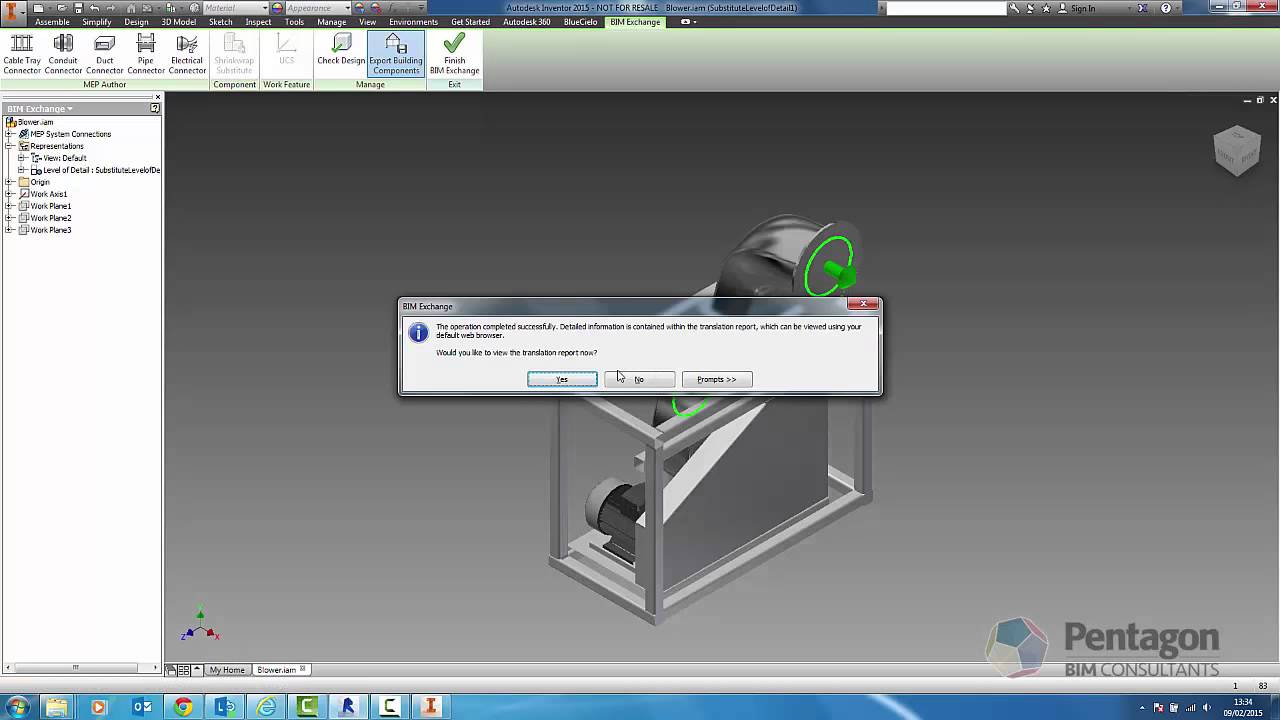This screenshot has width=1280, height=720.
Task: Expand the Origin folder node
Action: [10, 182]
